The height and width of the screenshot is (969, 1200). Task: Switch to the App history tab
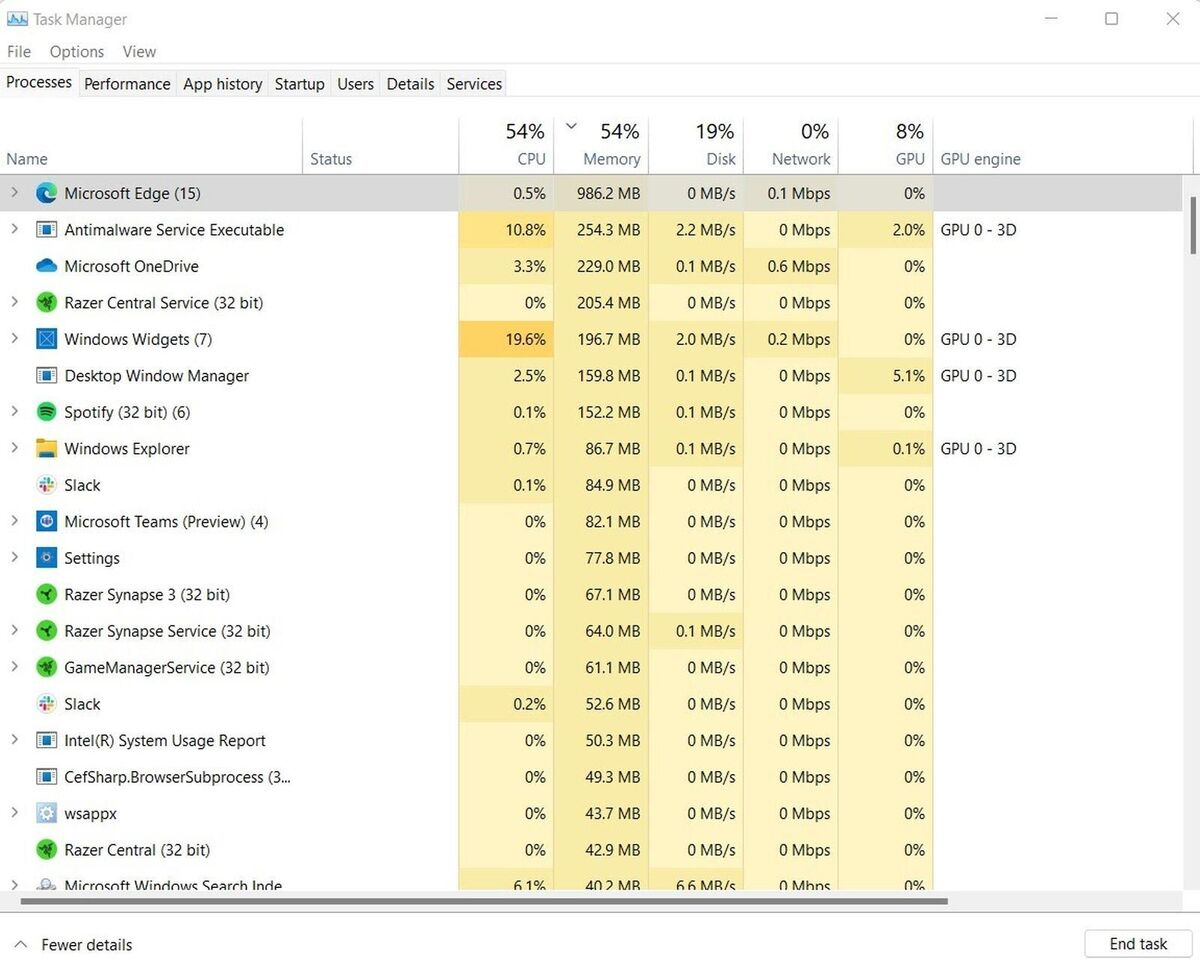point(223,84)
